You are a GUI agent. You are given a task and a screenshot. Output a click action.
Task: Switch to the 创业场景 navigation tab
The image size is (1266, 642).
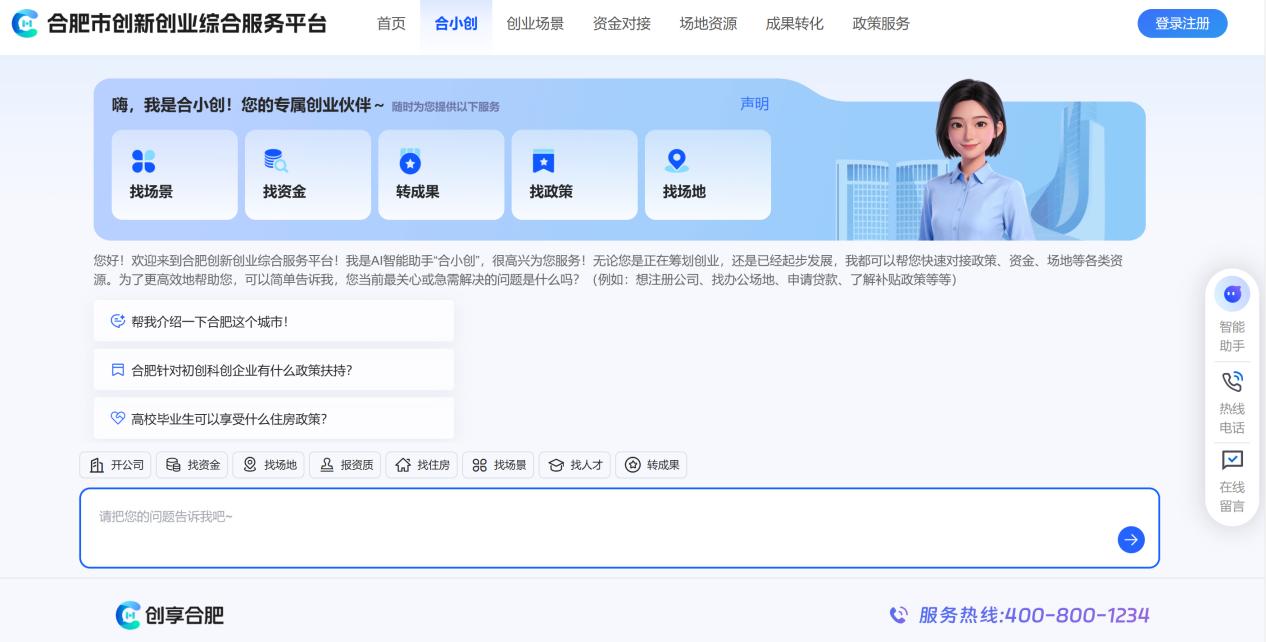535,24
